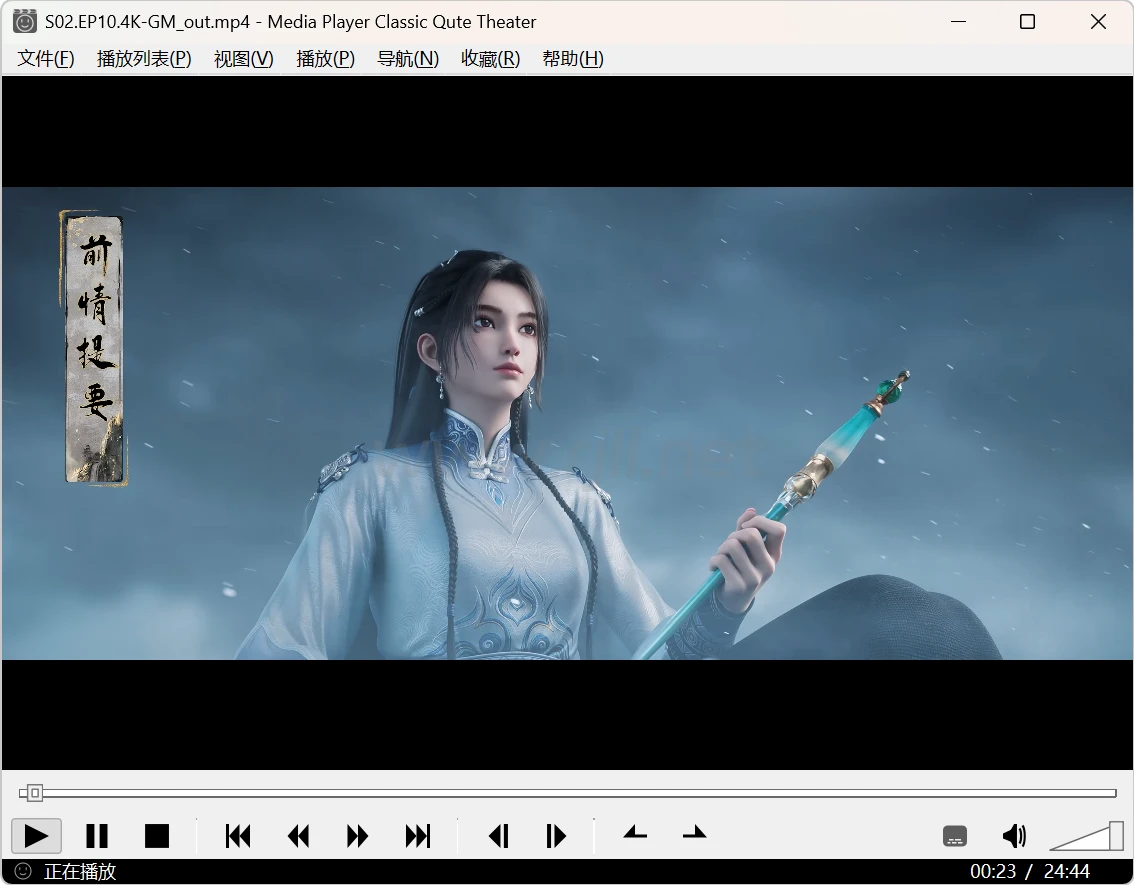Open the 播放列表(P) menu

(144, 59)
